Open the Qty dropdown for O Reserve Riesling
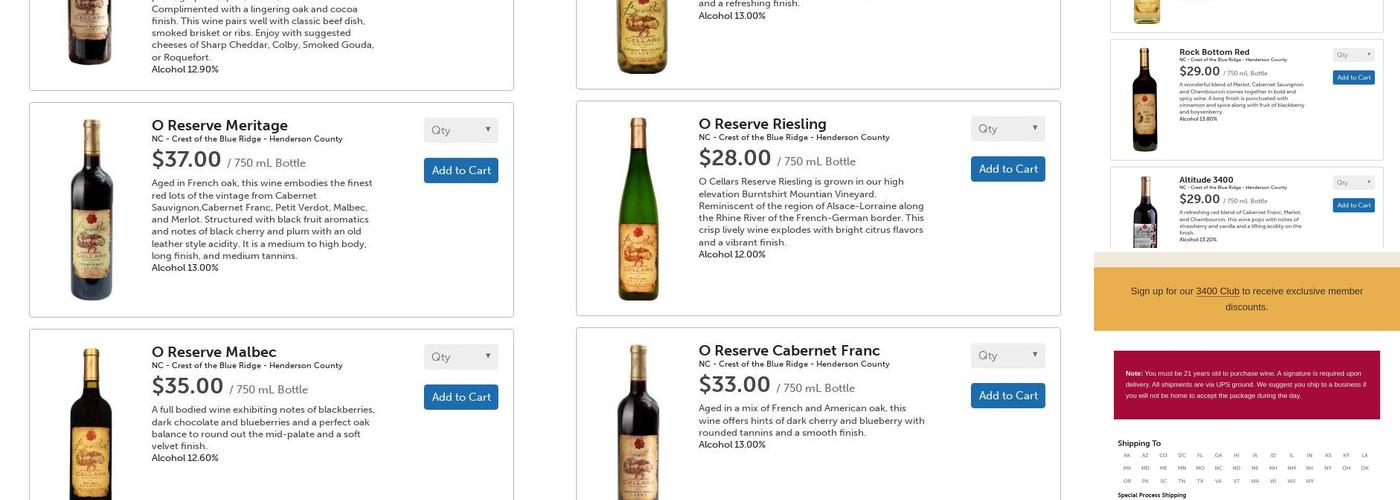The height and width of the screenshot is (500, 1400). click(x=1007, y=129)
